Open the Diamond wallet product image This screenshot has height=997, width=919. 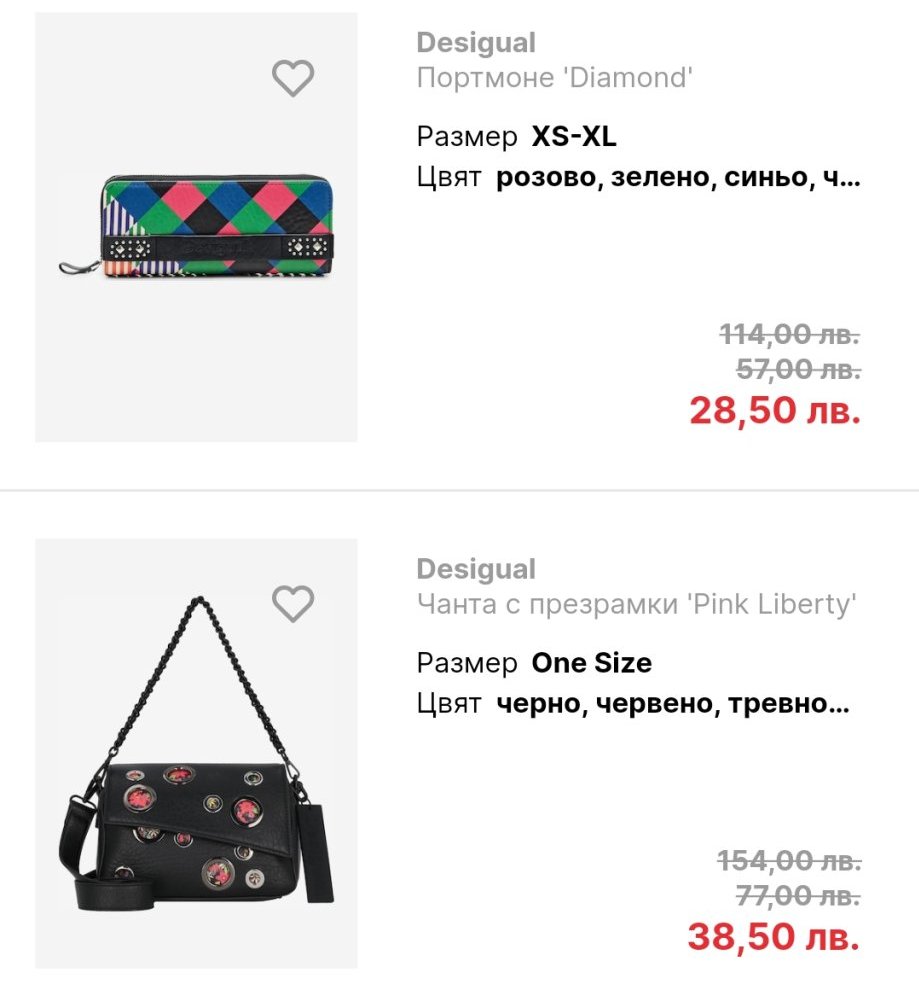(x=196, y=228)
